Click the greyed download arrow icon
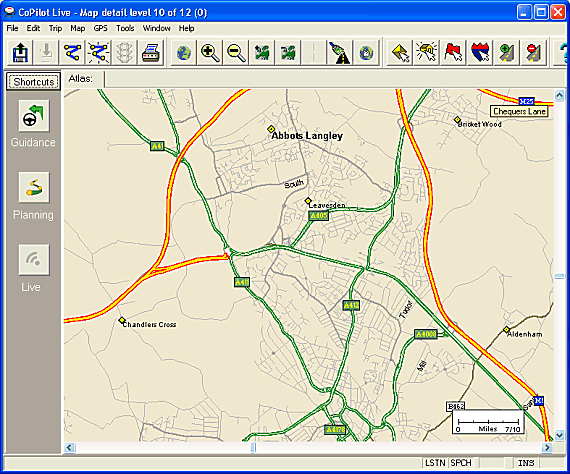The height and width of the screenshot is (474, 570). pos(46,53)
